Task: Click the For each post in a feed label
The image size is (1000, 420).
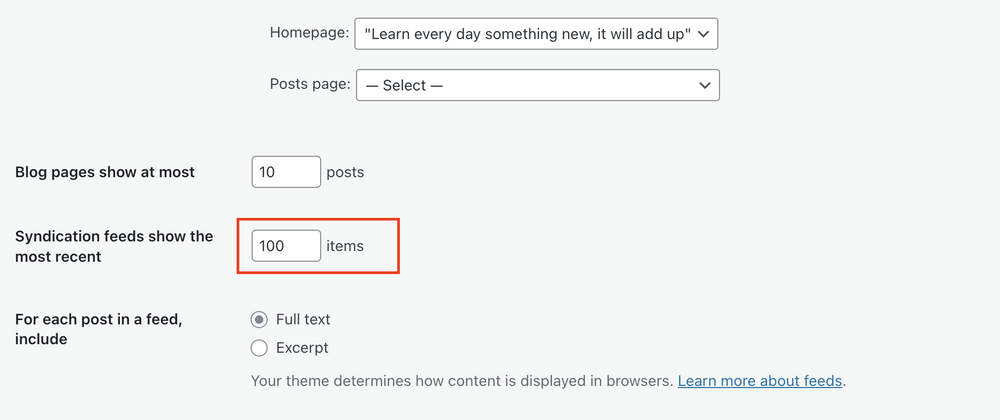Action: coord(100,329)
